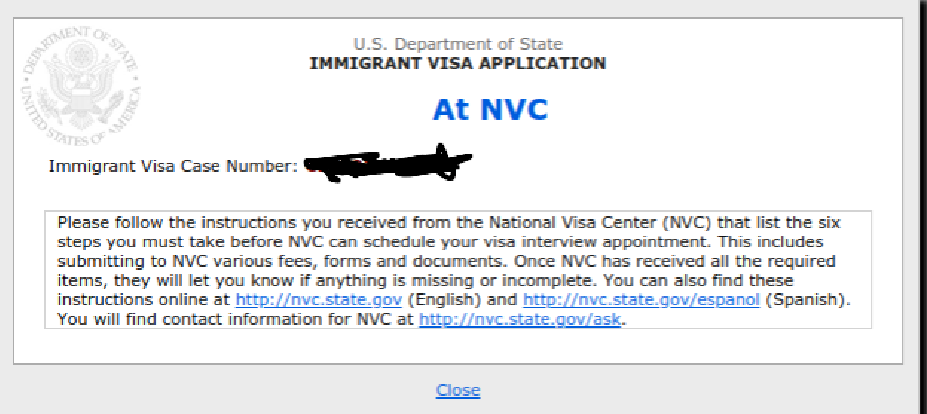This screenshot has width=927, height=414.
Task: Visit the nvc.state.gov/ask contact link
Action: click(x=520, y=319)
